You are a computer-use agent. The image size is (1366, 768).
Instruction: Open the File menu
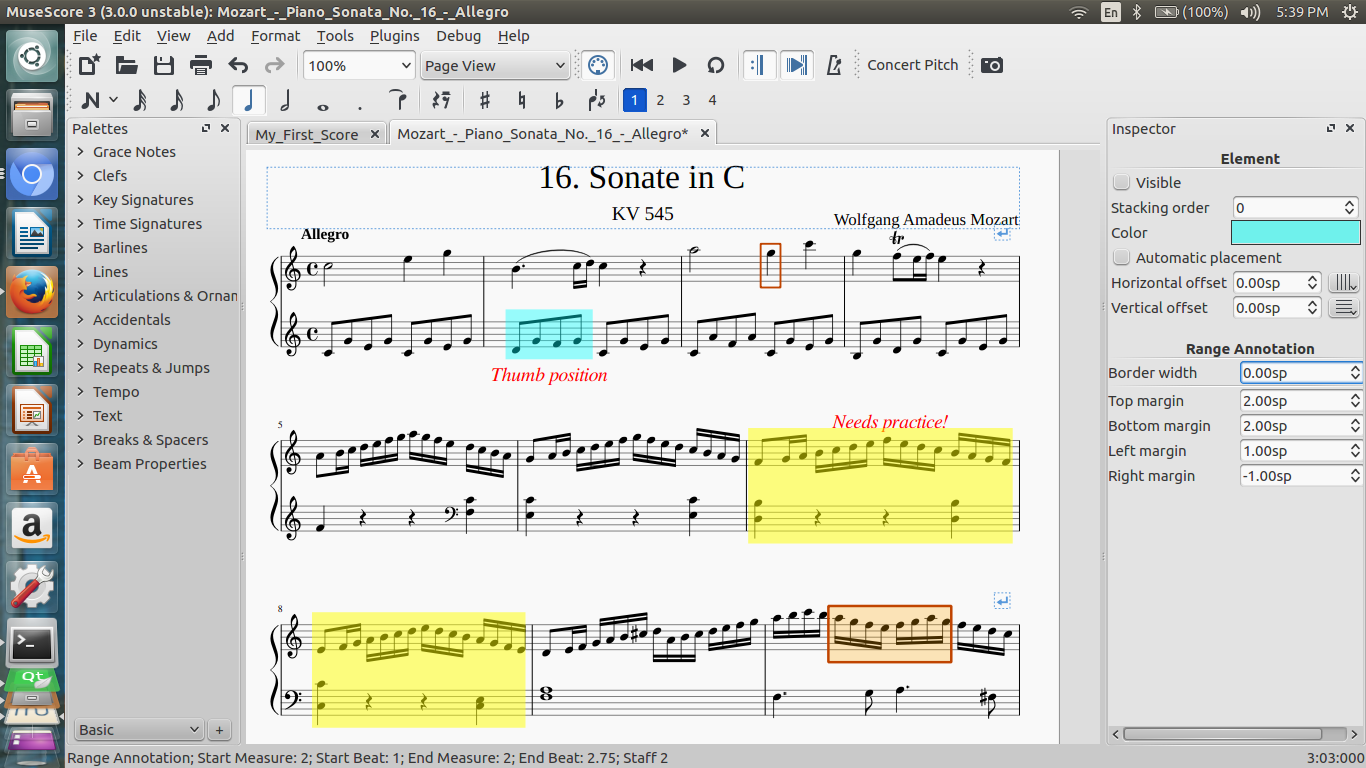pos(85,36)
